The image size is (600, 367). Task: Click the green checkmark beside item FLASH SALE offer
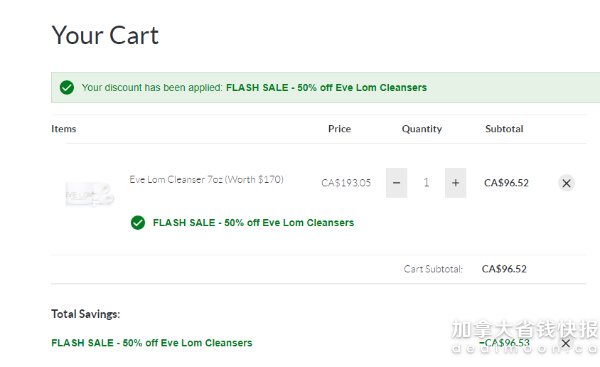138,223
